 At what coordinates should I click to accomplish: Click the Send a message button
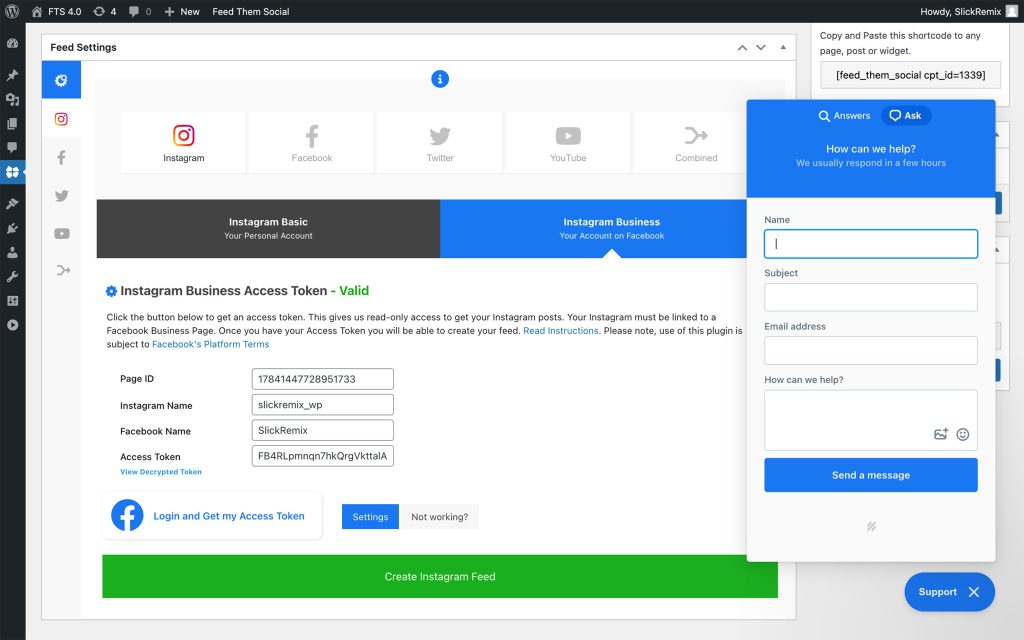(871, 475)
